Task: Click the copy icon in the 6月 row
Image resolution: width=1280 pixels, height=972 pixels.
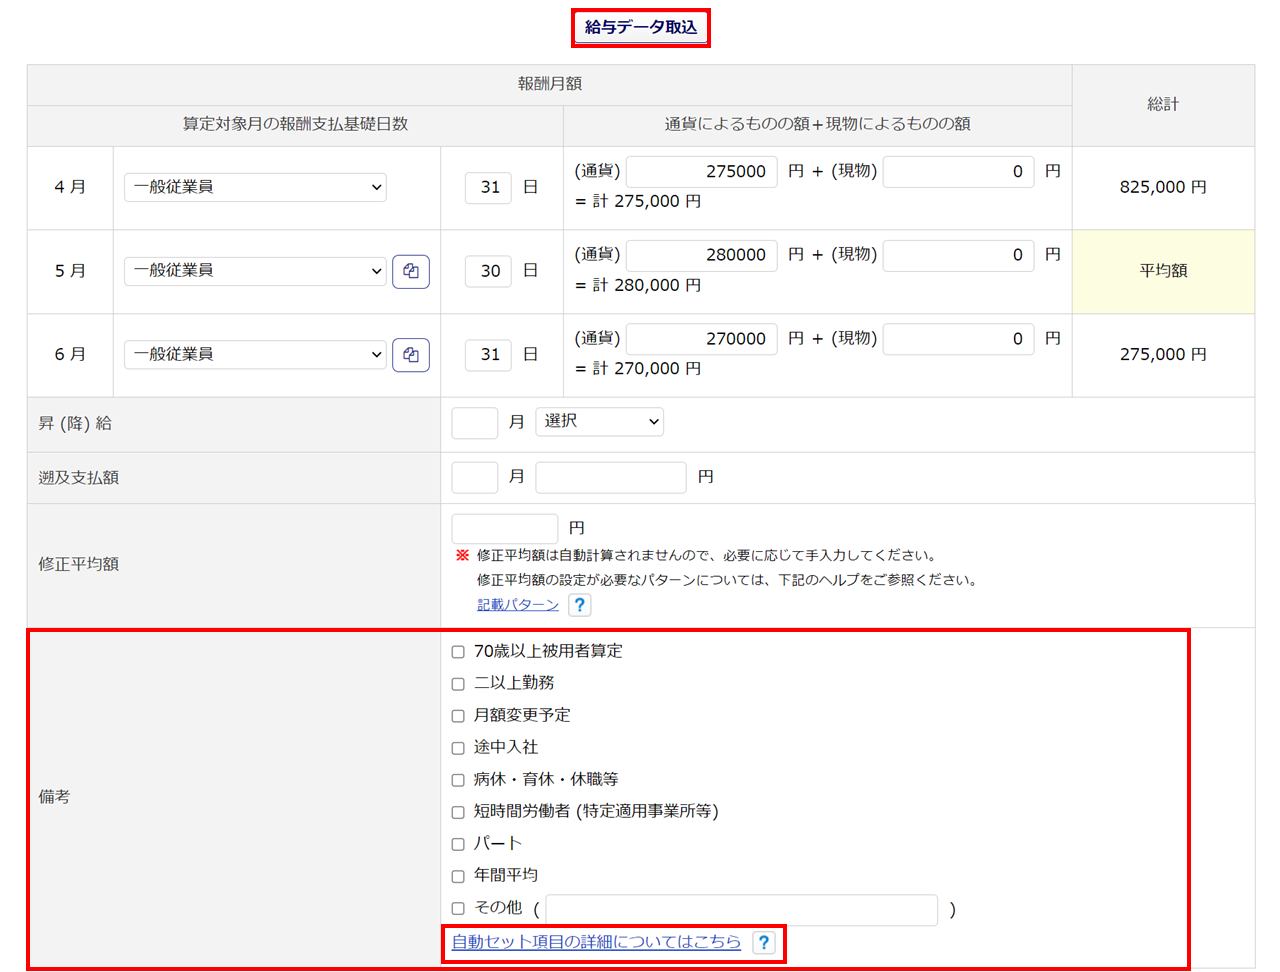Action: point(411,355)
